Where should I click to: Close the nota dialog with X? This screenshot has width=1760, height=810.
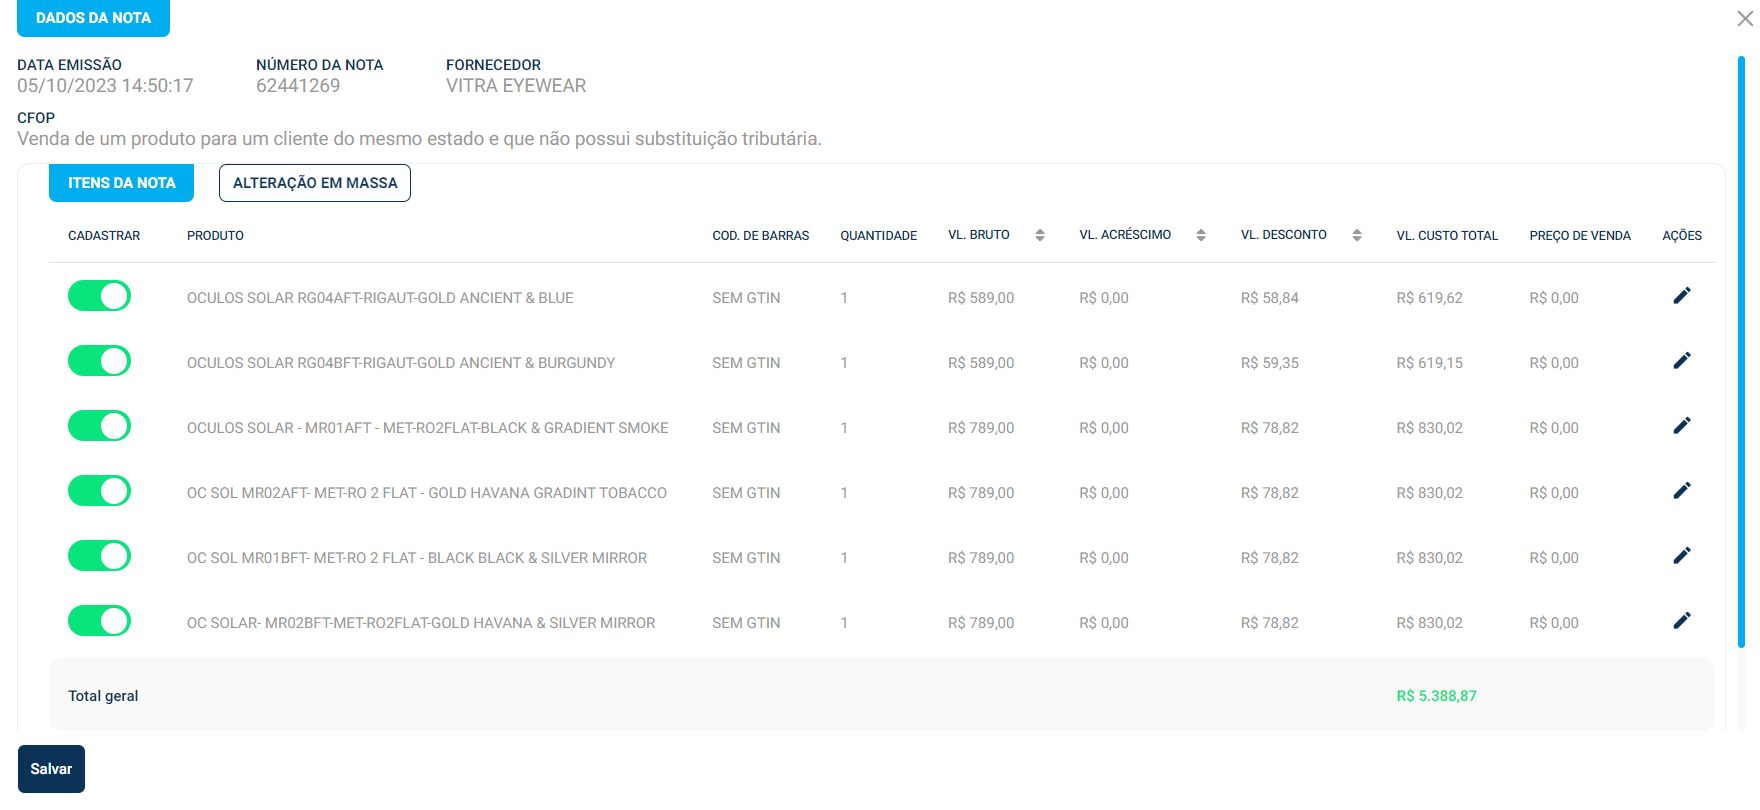point(1745,19)
